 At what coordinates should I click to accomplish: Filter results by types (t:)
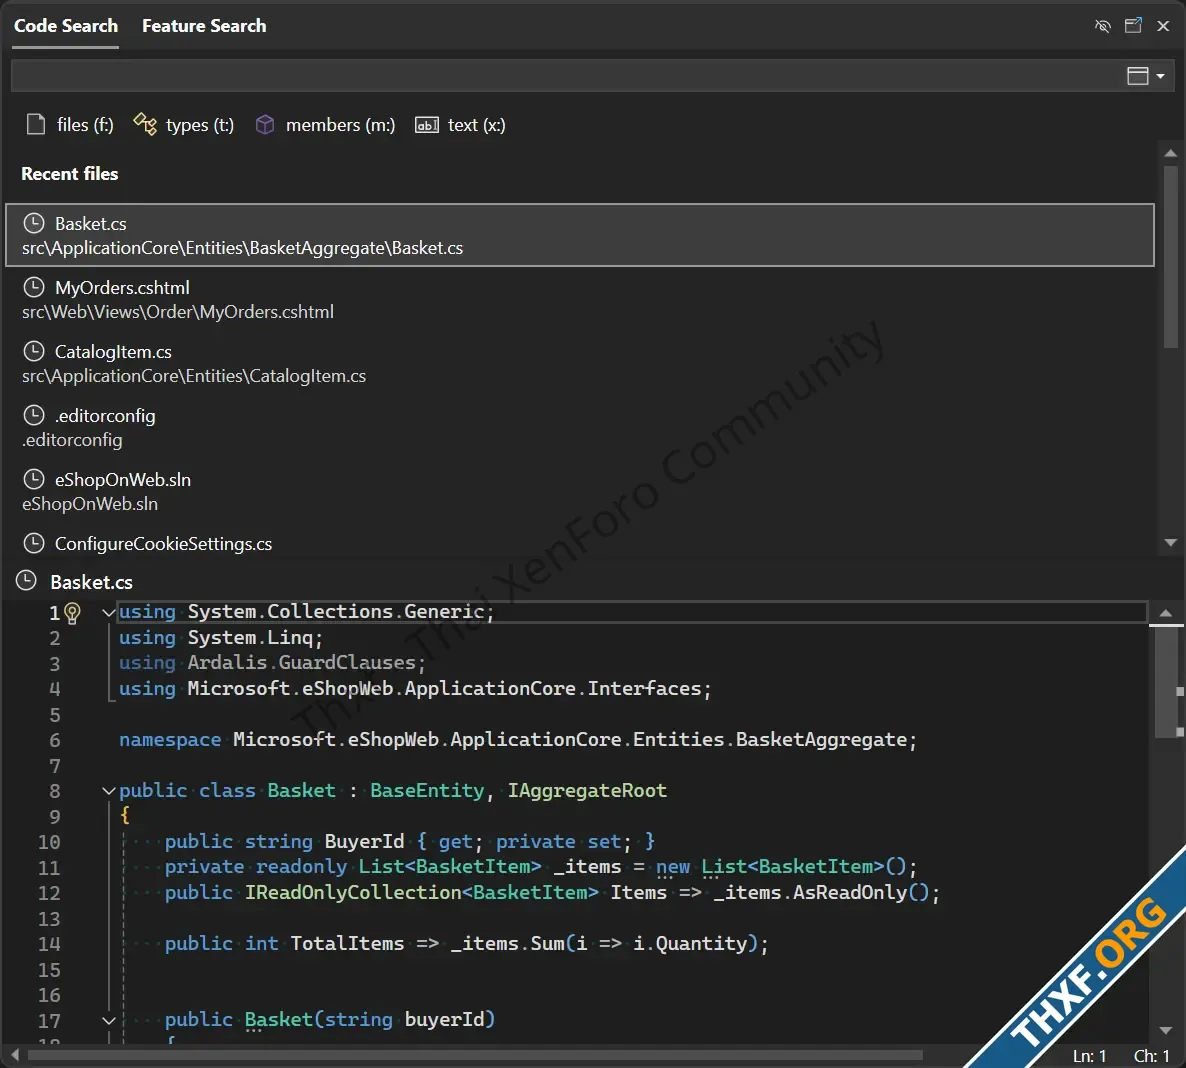(184, 125)
